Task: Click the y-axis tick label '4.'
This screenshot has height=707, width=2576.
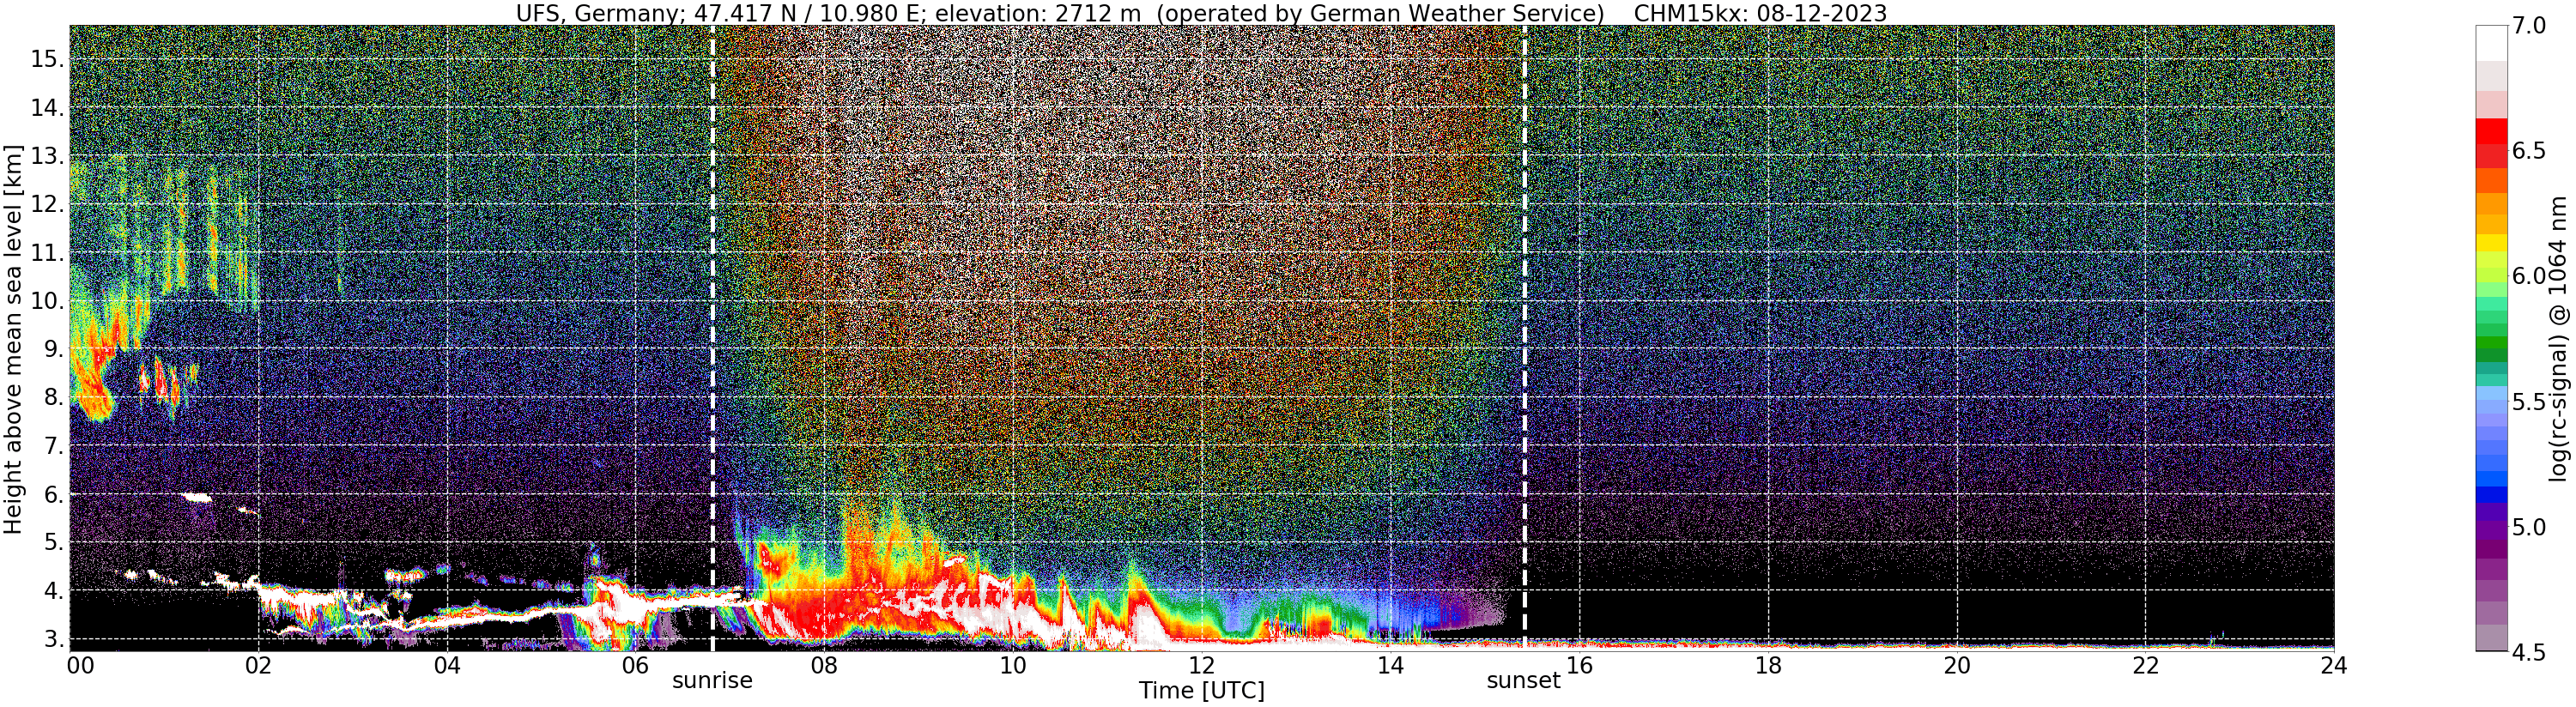Action: coord(54,591)
